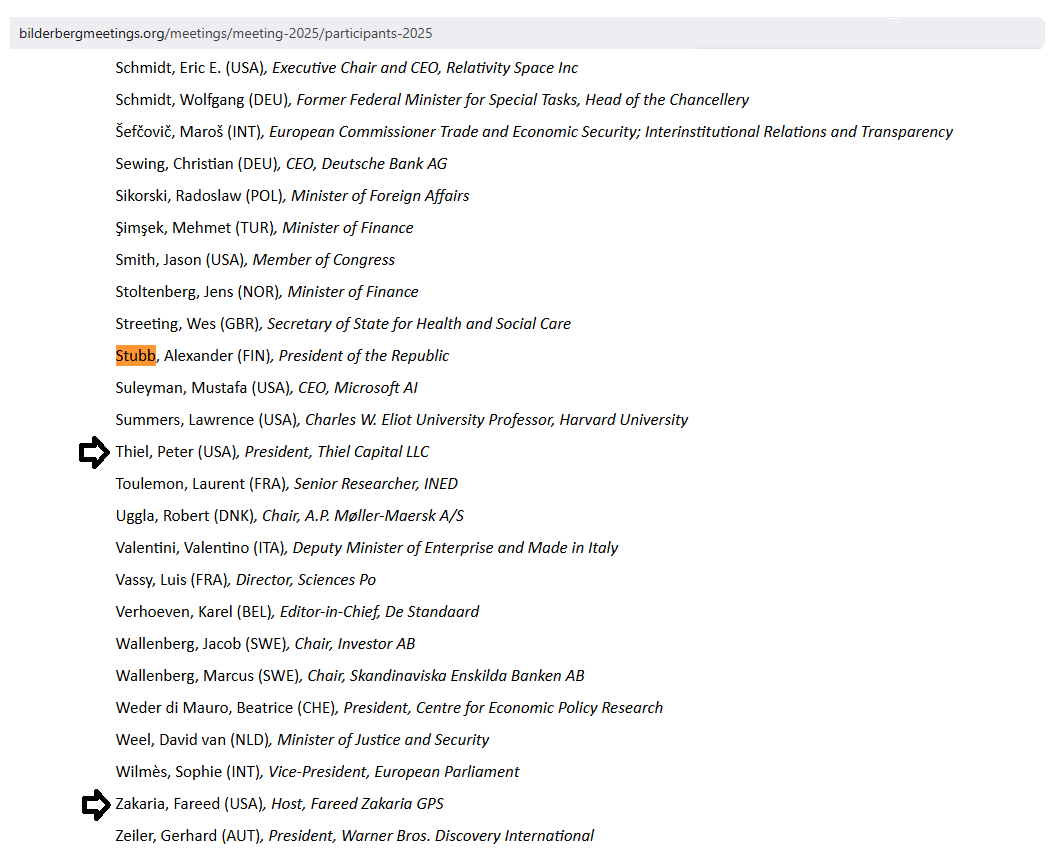Click 'Member of Congress' next to Smith, Jason
The width and height of the screenshot is (1048, 852).
pyautogui.click(x=323, y=260)
